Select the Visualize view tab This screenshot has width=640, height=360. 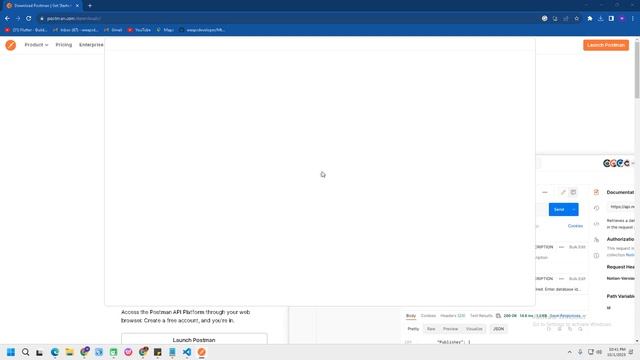(474, 329)
